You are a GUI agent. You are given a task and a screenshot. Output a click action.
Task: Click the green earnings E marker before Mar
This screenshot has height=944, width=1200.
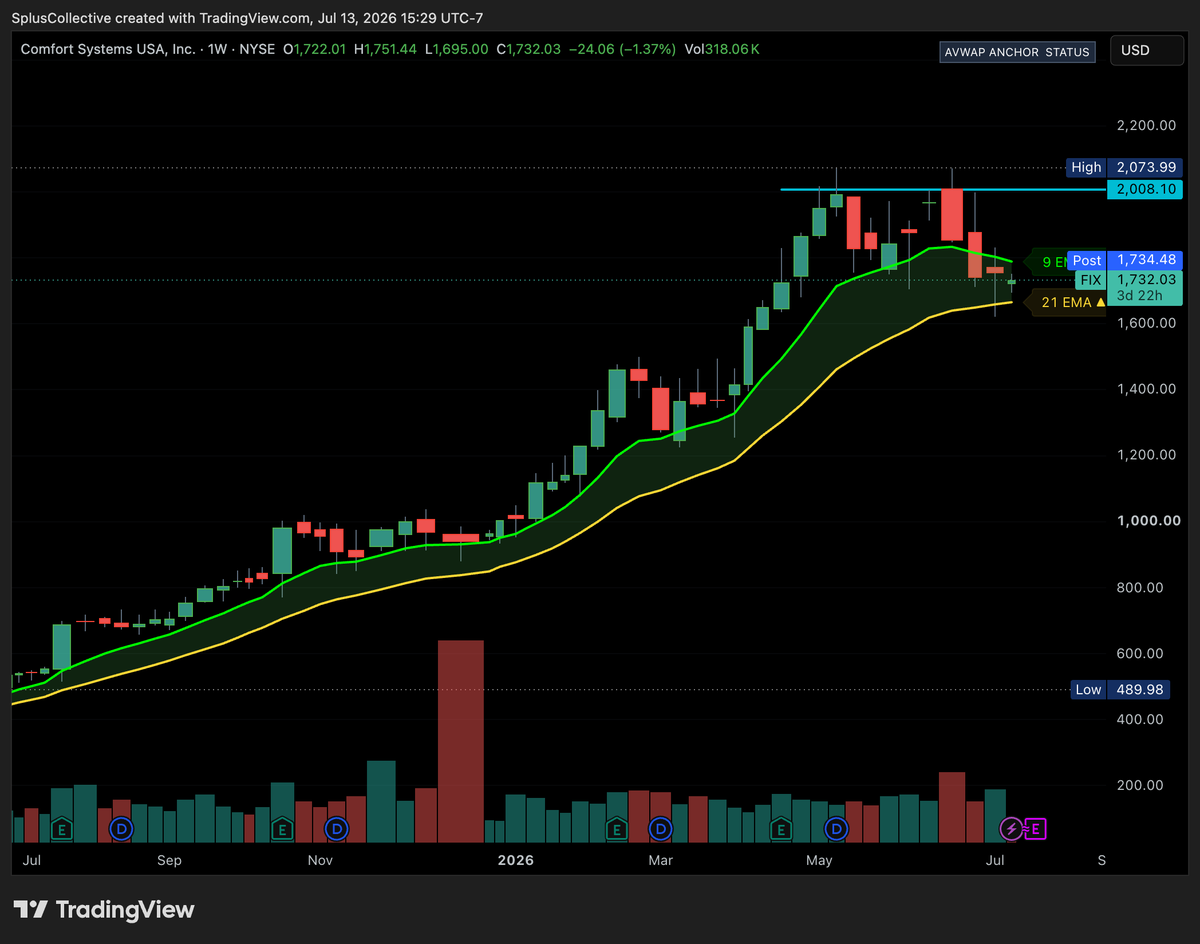pyautogui.click(x=617, y=828)
